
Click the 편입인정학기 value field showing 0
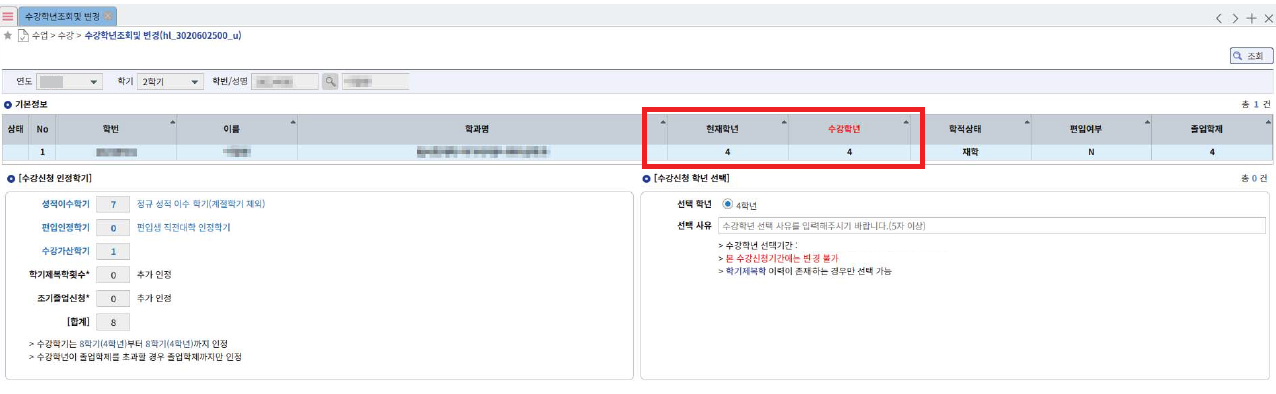(114, 228)
